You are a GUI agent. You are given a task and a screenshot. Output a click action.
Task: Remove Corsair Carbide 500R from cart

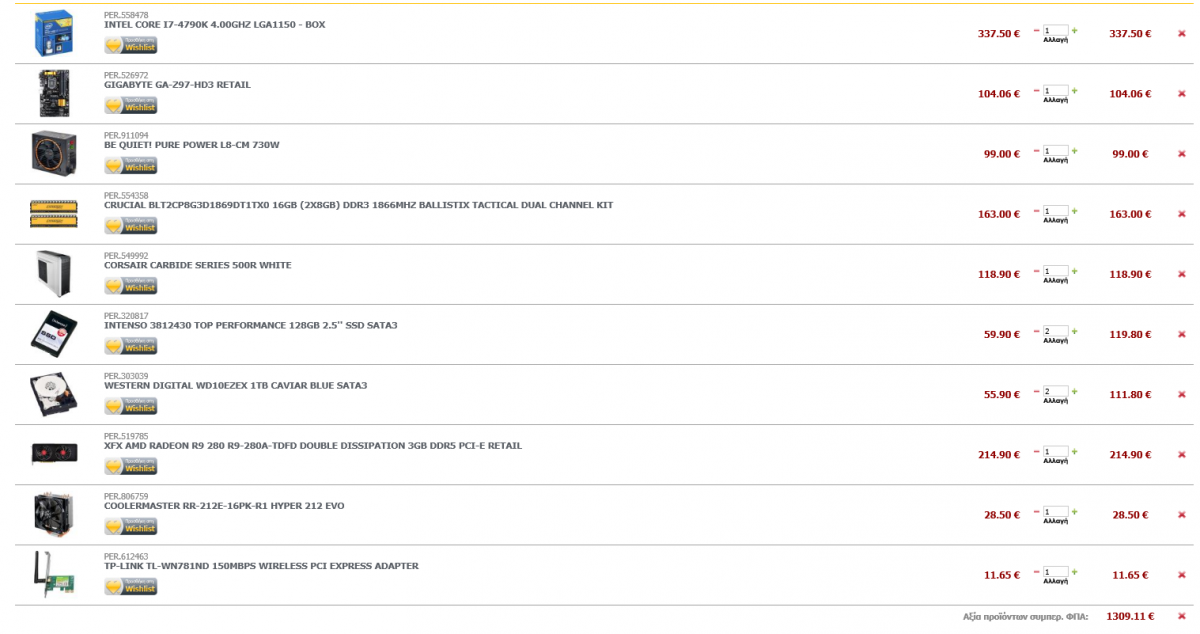(x=1181, y=273)
